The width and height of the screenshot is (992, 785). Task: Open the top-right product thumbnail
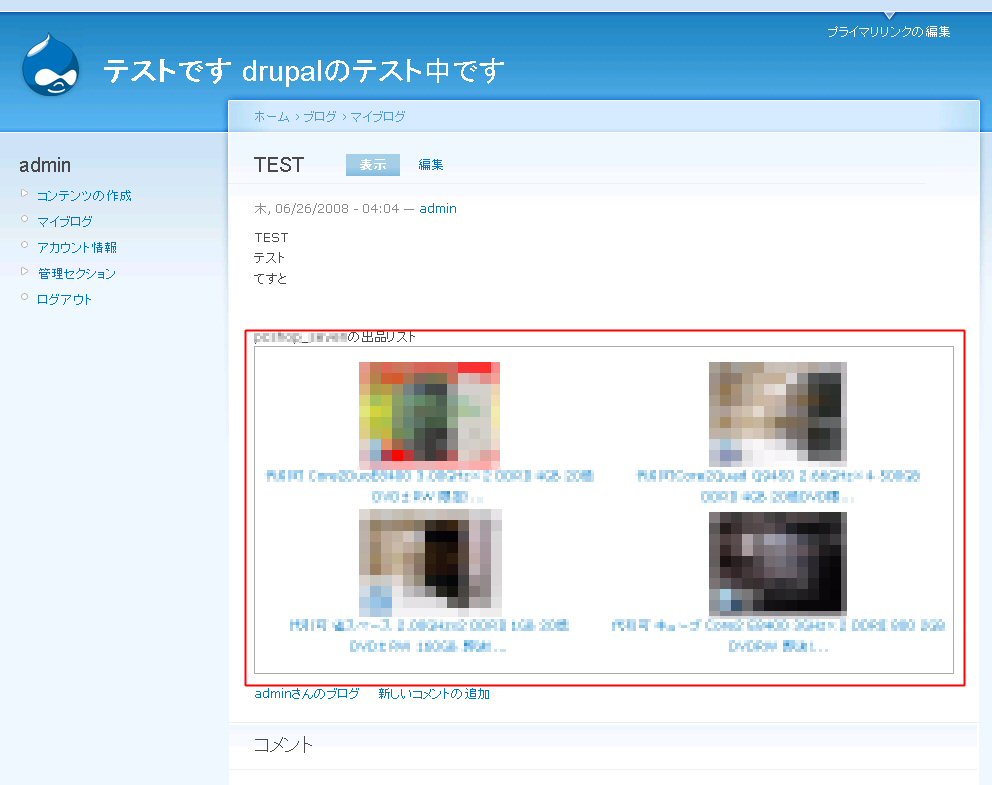778,414
